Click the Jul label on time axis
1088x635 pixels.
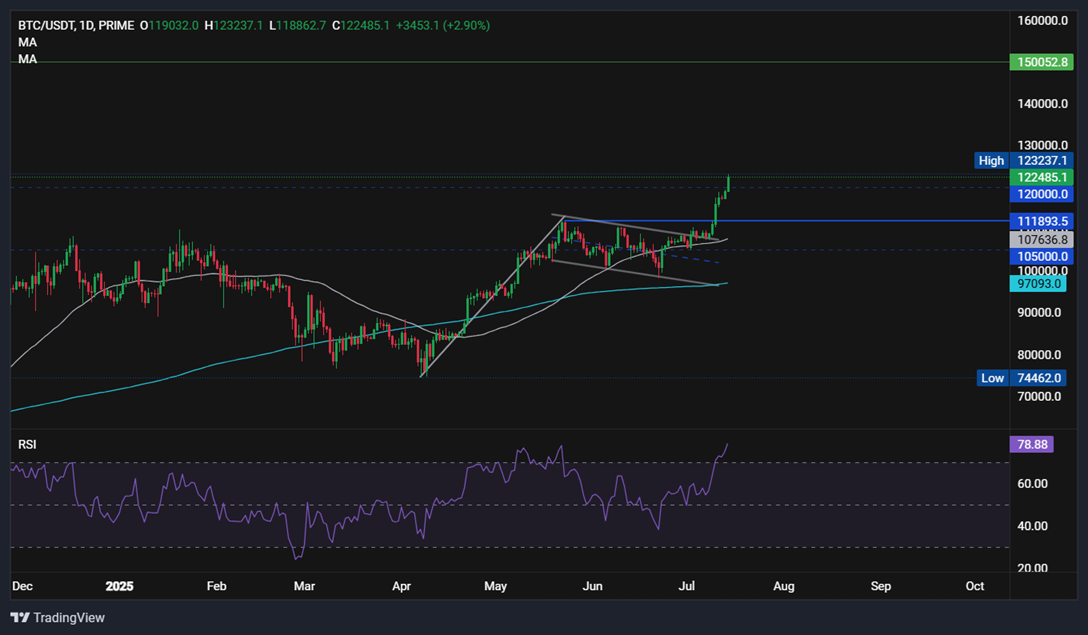click(x=686, y=586)
